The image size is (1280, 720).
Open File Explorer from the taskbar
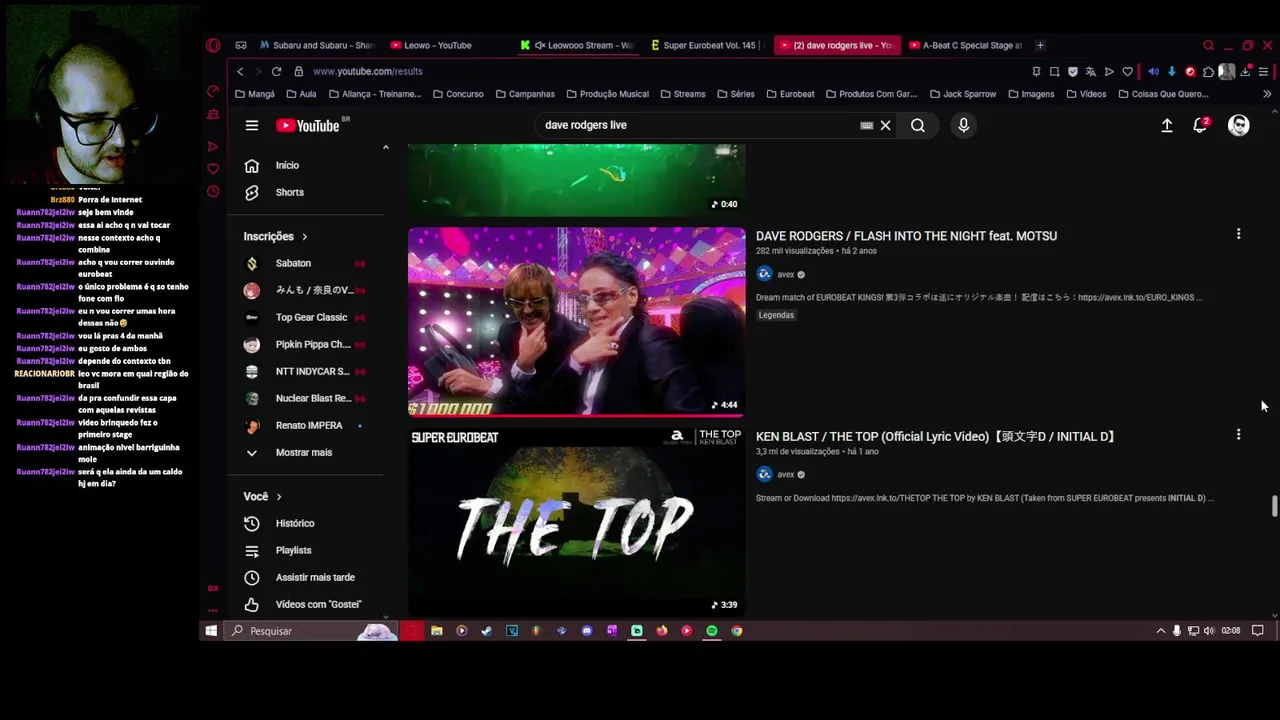point(436,631)
